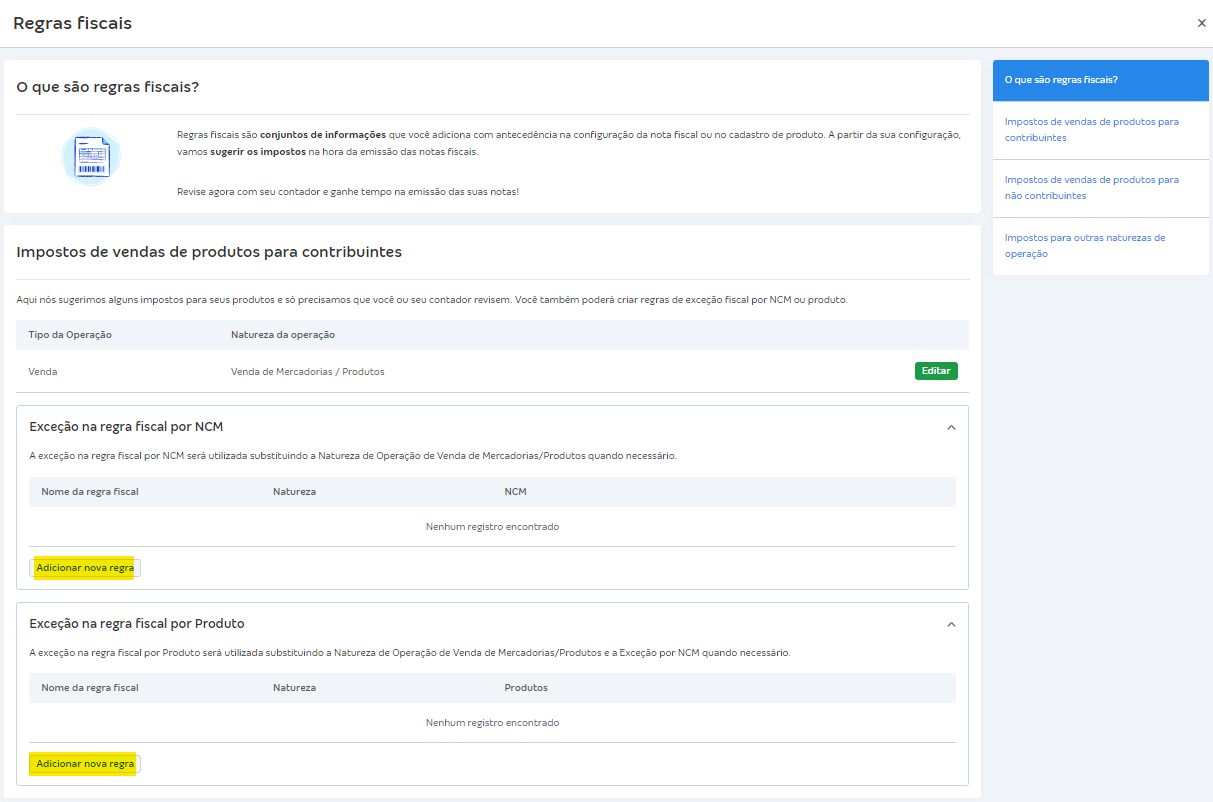
Task: Click 'Exceção na regra fiscal por Produto' heading
Action: coord(137,623)
